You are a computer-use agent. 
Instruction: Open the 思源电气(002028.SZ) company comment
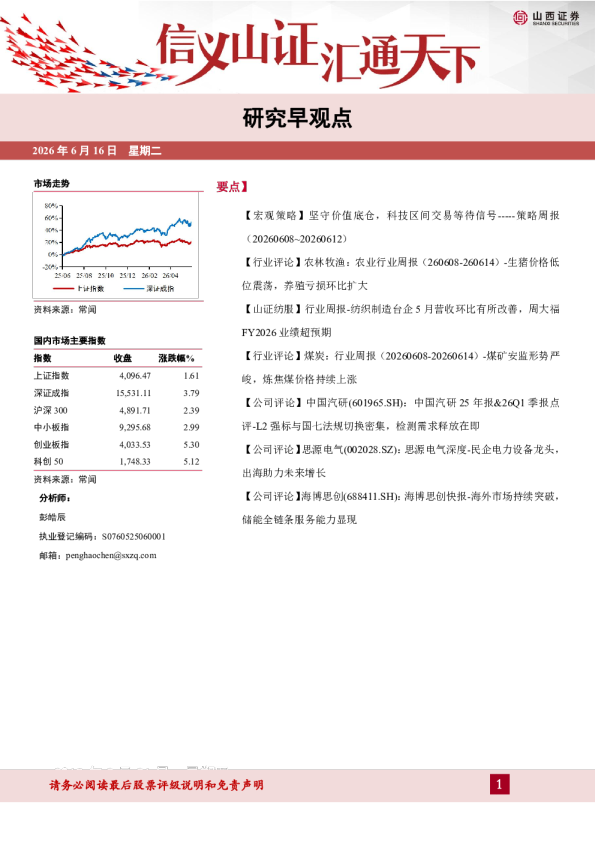coord(401,461)
